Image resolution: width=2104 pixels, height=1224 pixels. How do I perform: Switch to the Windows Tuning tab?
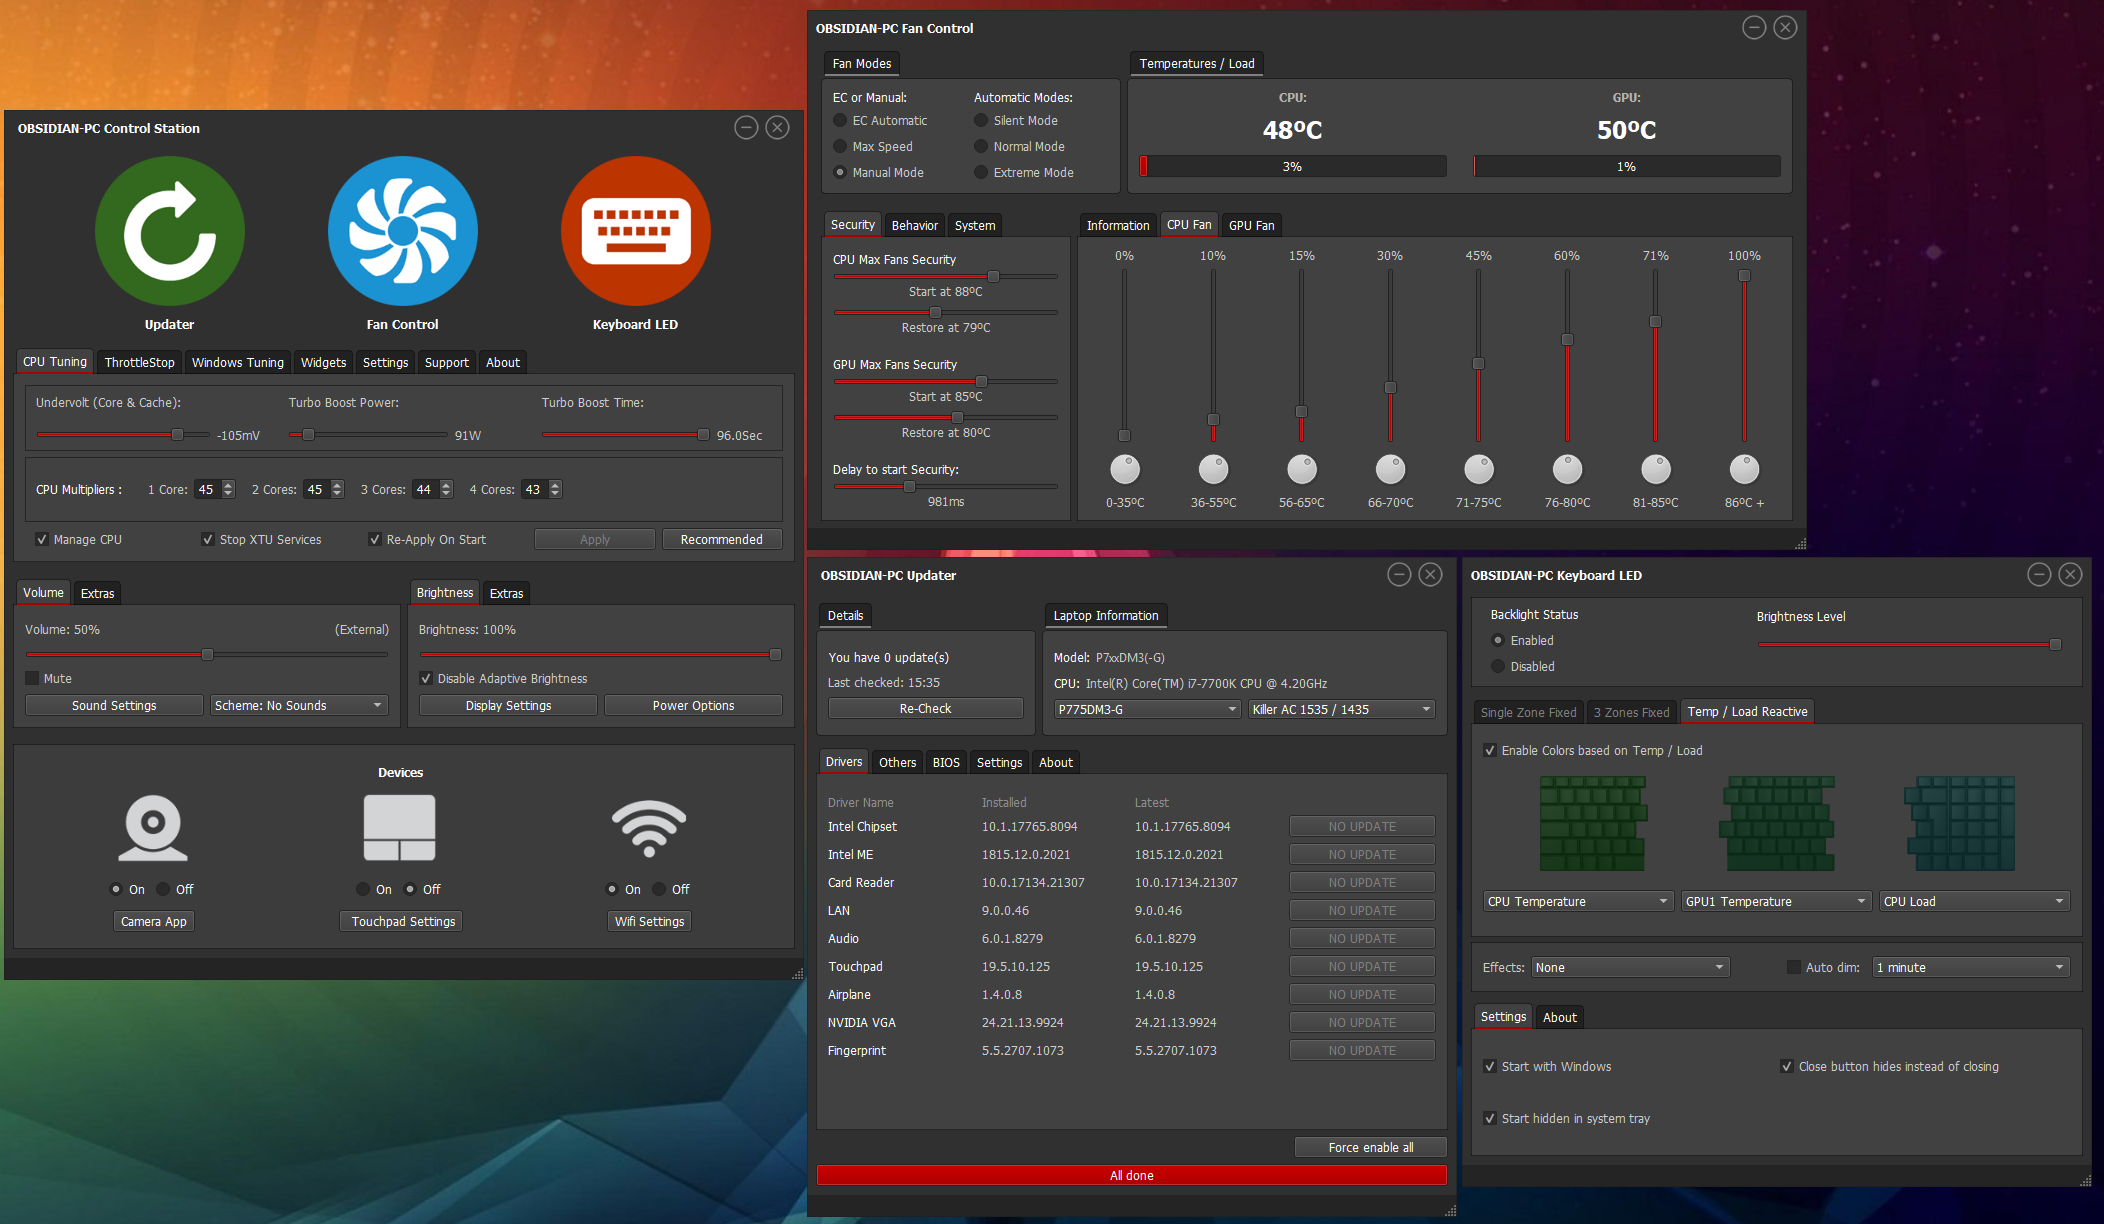238,362
